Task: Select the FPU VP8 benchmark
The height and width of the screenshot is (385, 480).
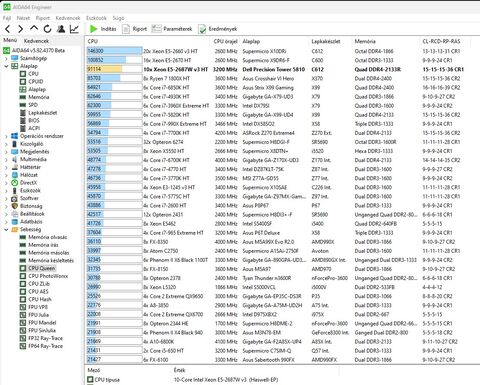Action: (x=34, y=307)
